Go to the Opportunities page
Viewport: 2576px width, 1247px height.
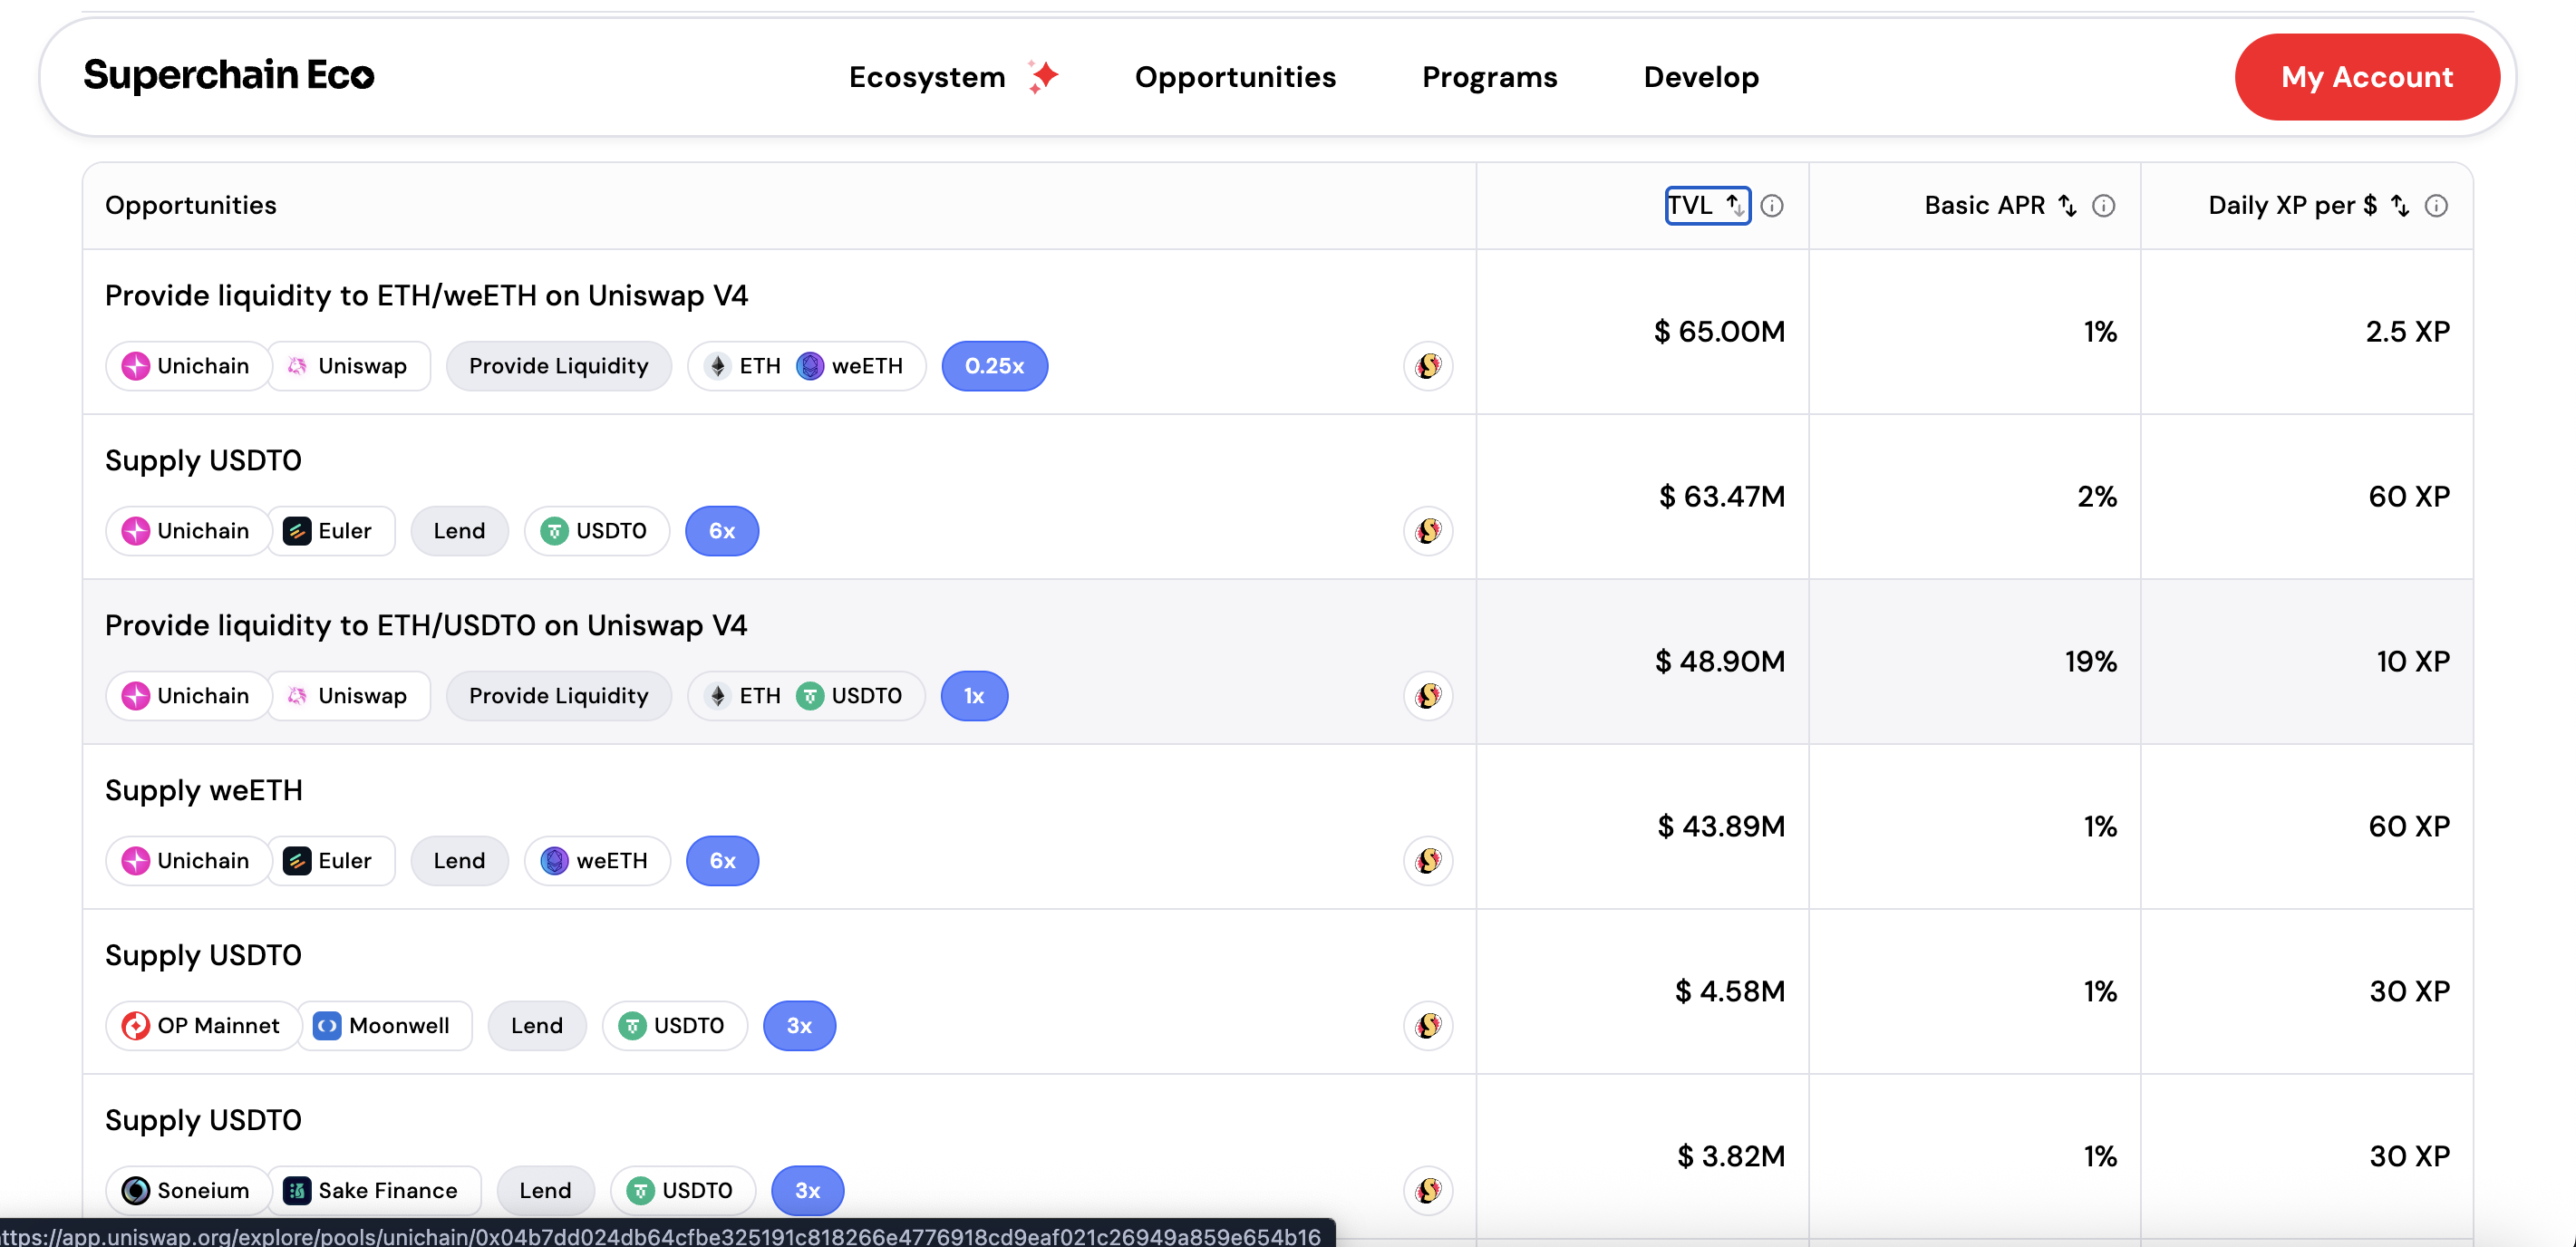pos(1235,77)
